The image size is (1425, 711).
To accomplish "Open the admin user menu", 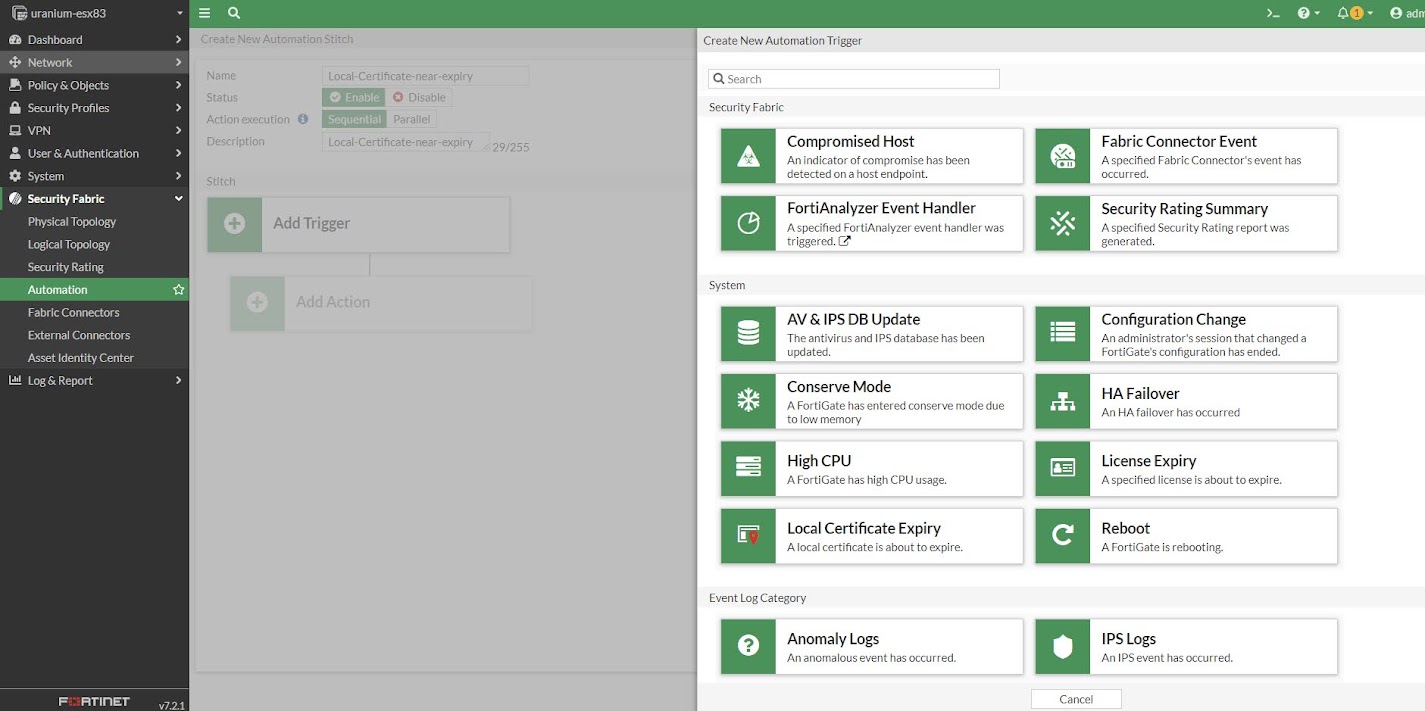I will (x=1406, y=13).
